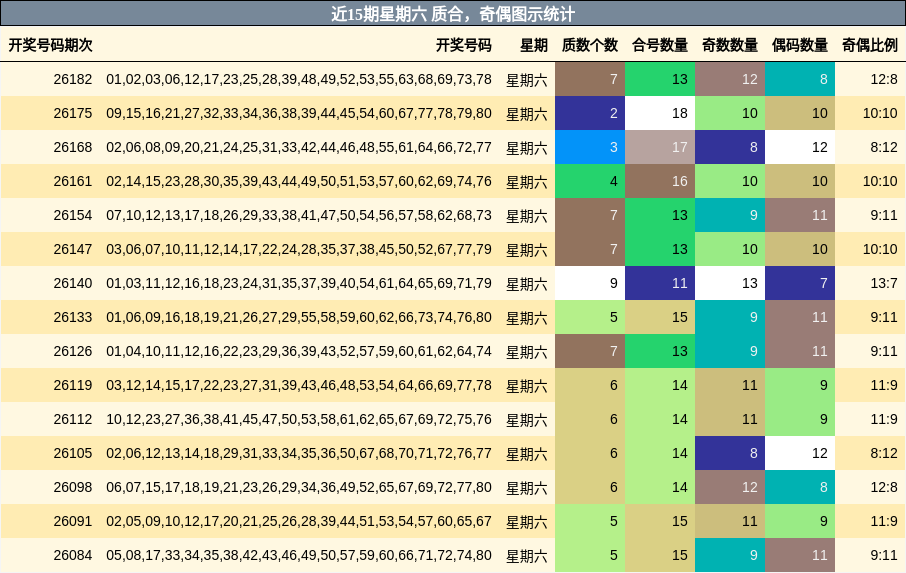Screen dimensions: 906x573
Task: Click the green prime count 4 cell
Action: tap(590, 181)
